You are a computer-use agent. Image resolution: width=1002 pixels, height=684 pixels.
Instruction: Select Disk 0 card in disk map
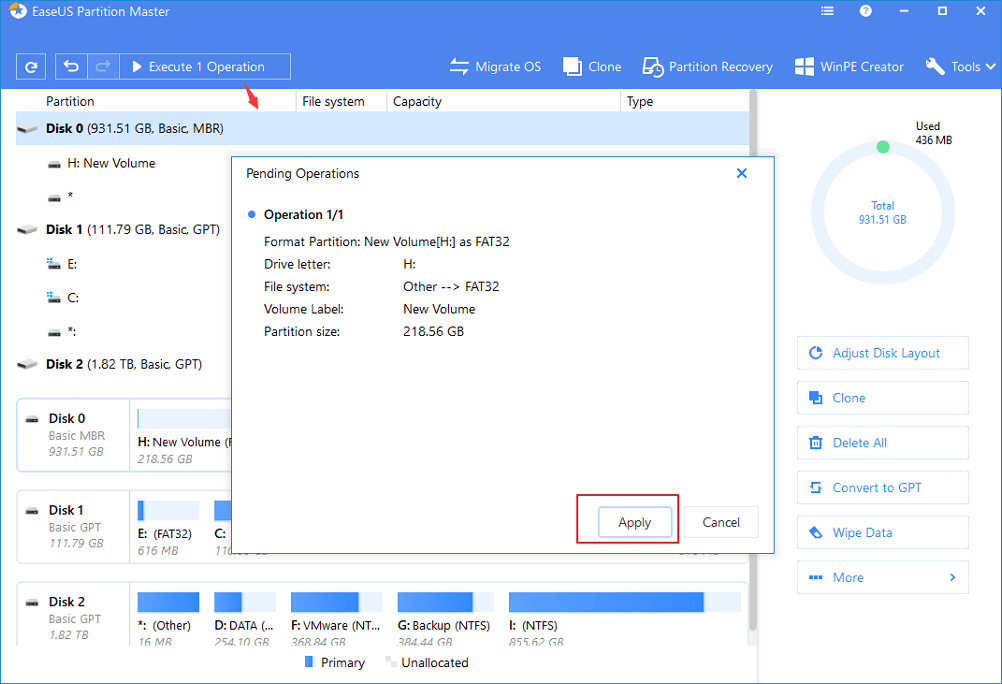[x=73, y=435]
